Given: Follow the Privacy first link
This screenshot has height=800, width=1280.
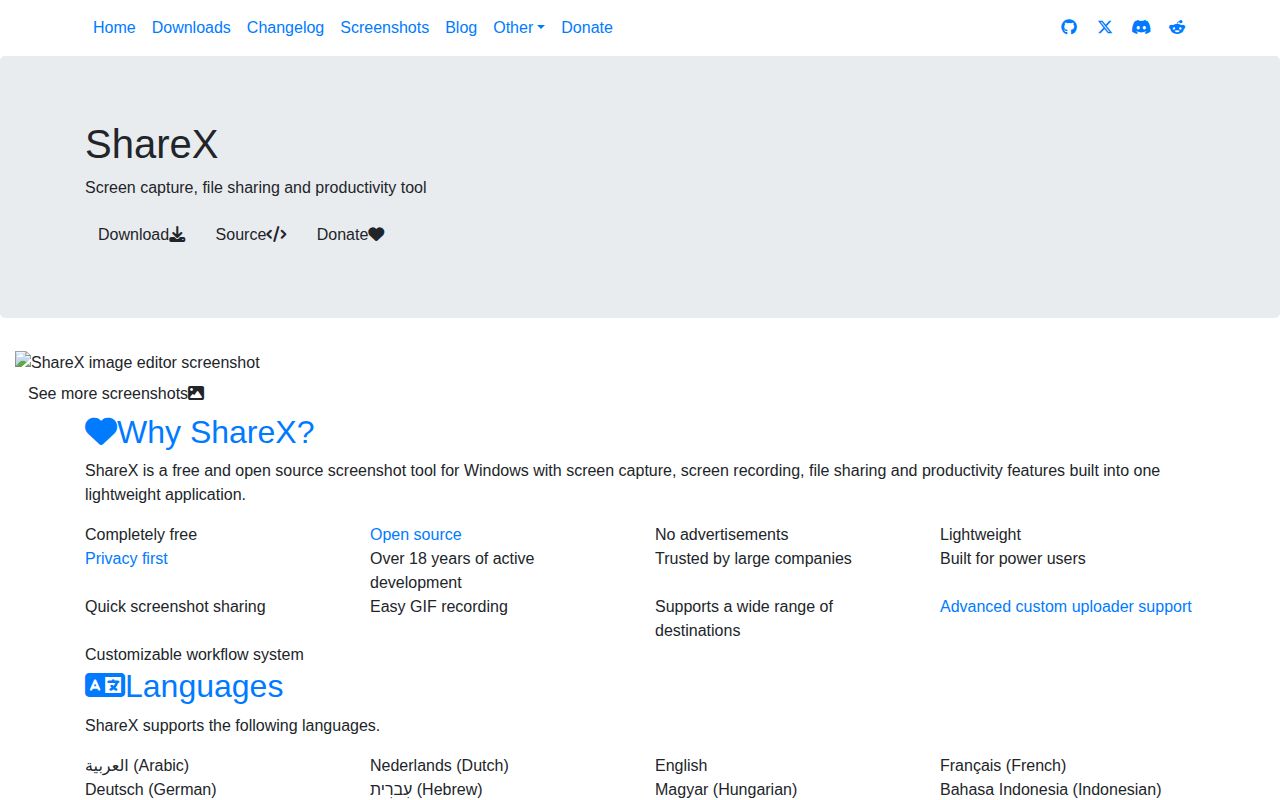Looking at the screenshot, I should coord(126,558).
